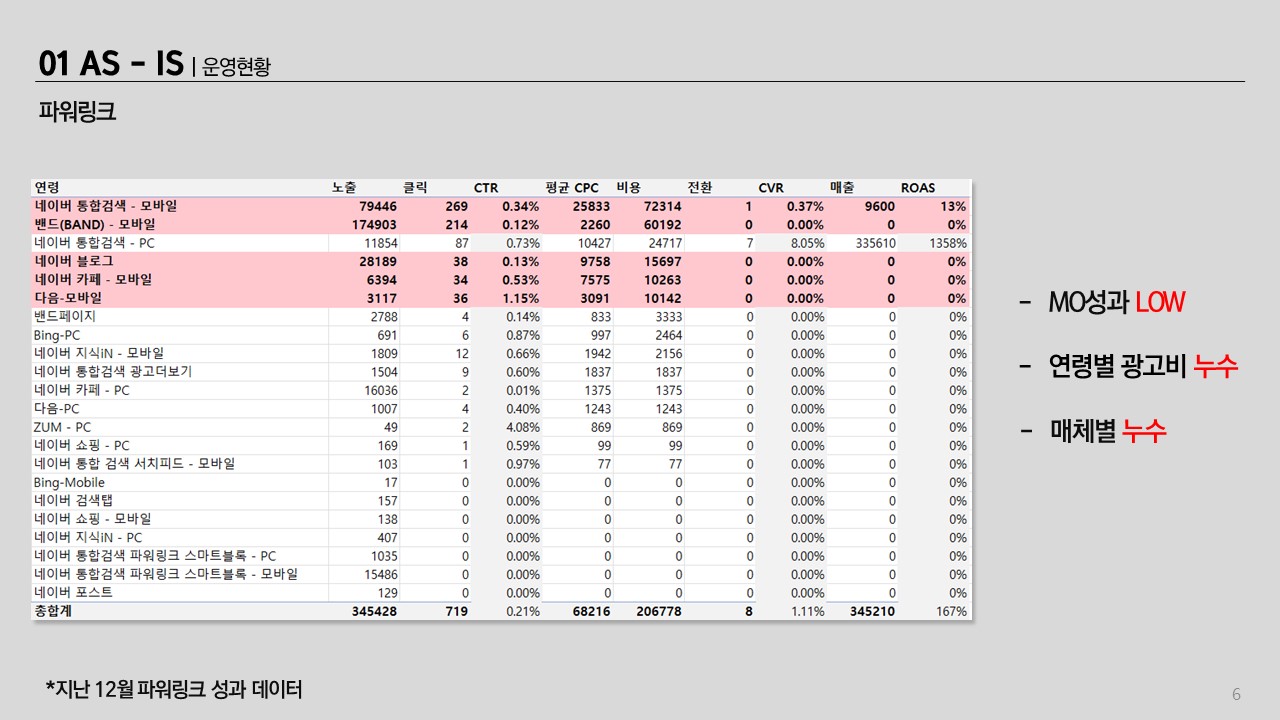The width and height of the screenshot is (1280, 720).
Task: Click the CVR value 8.05%
Action: (x=807, y=243)
